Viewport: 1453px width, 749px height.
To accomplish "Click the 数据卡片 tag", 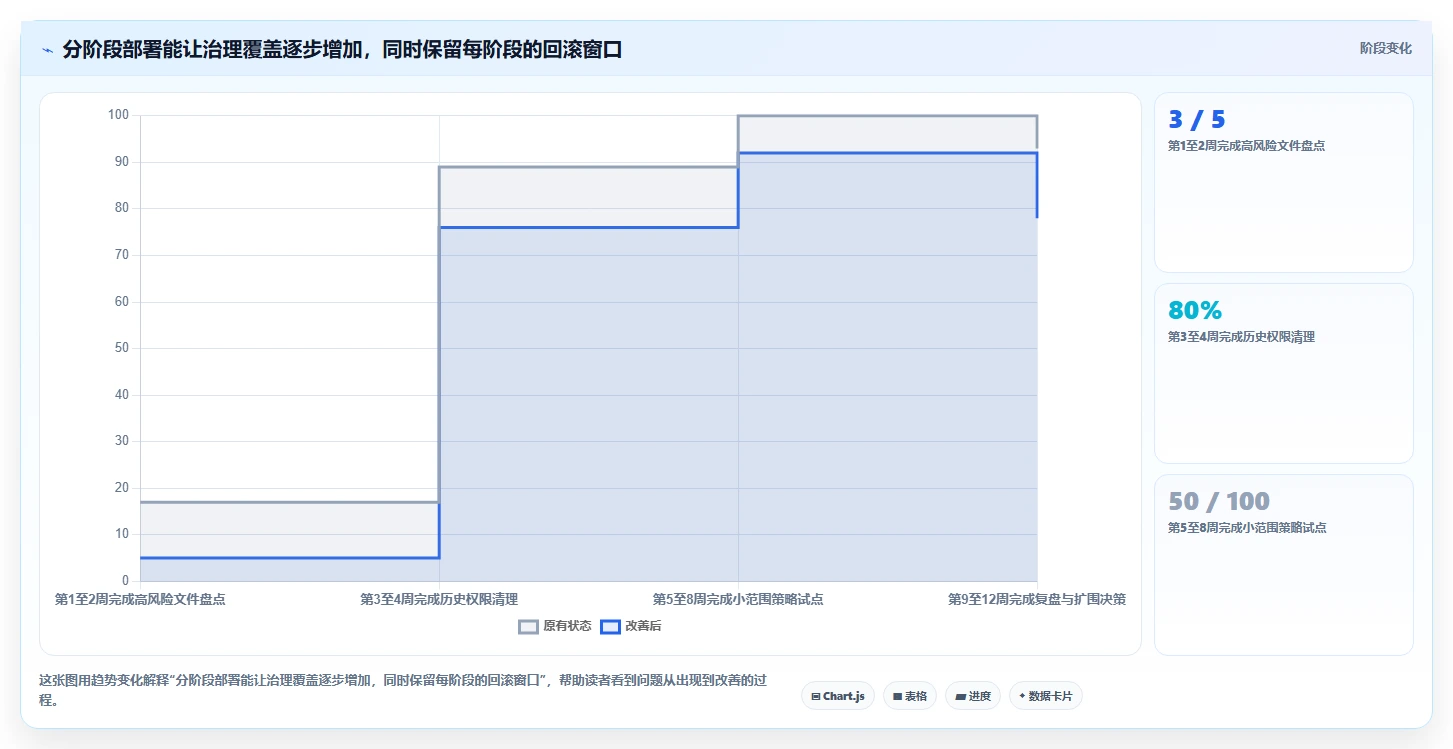I will (x=1045, y=696).
